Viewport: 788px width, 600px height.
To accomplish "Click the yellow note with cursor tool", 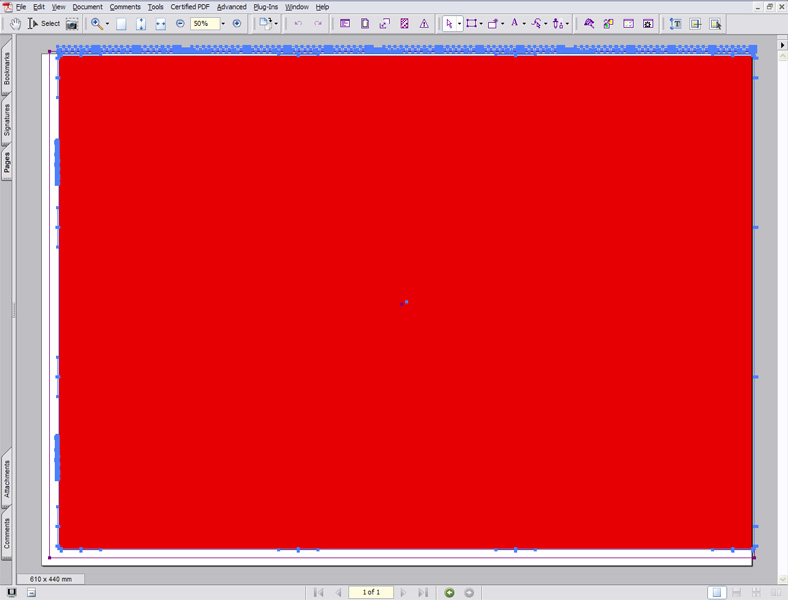I will coord(716,24).
